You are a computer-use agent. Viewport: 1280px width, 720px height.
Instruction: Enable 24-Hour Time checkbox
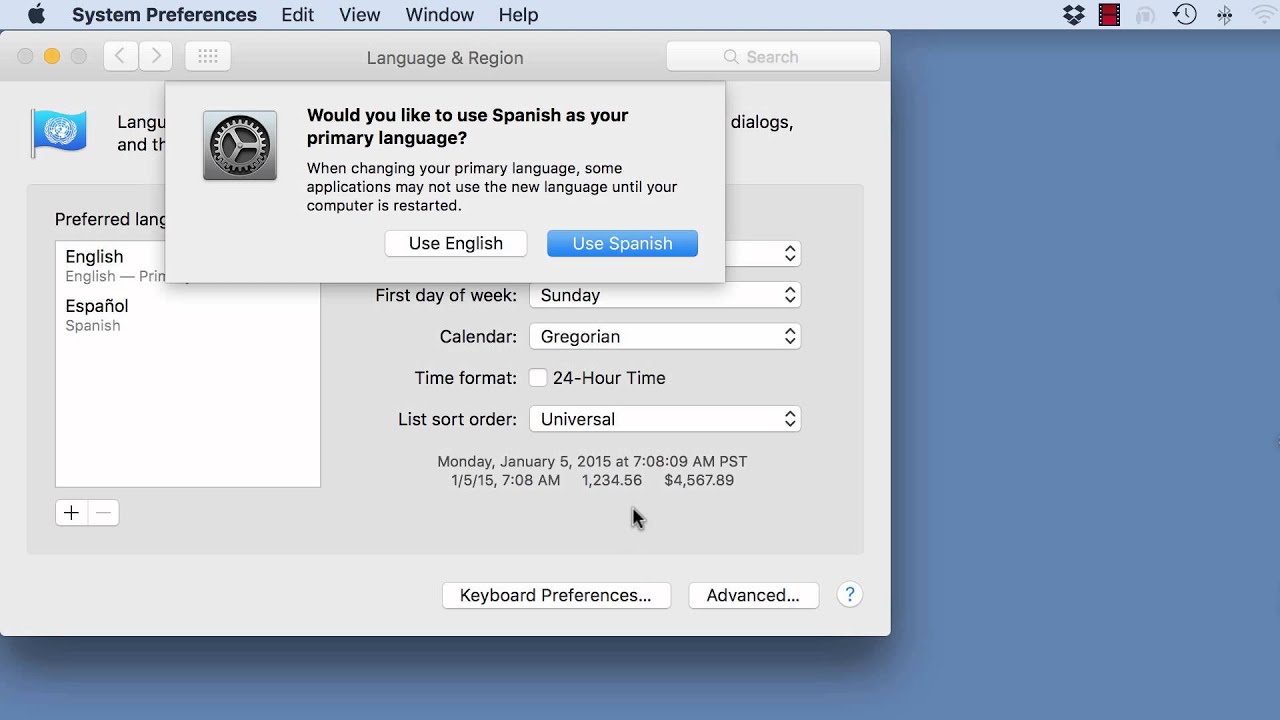click(538, 378)
